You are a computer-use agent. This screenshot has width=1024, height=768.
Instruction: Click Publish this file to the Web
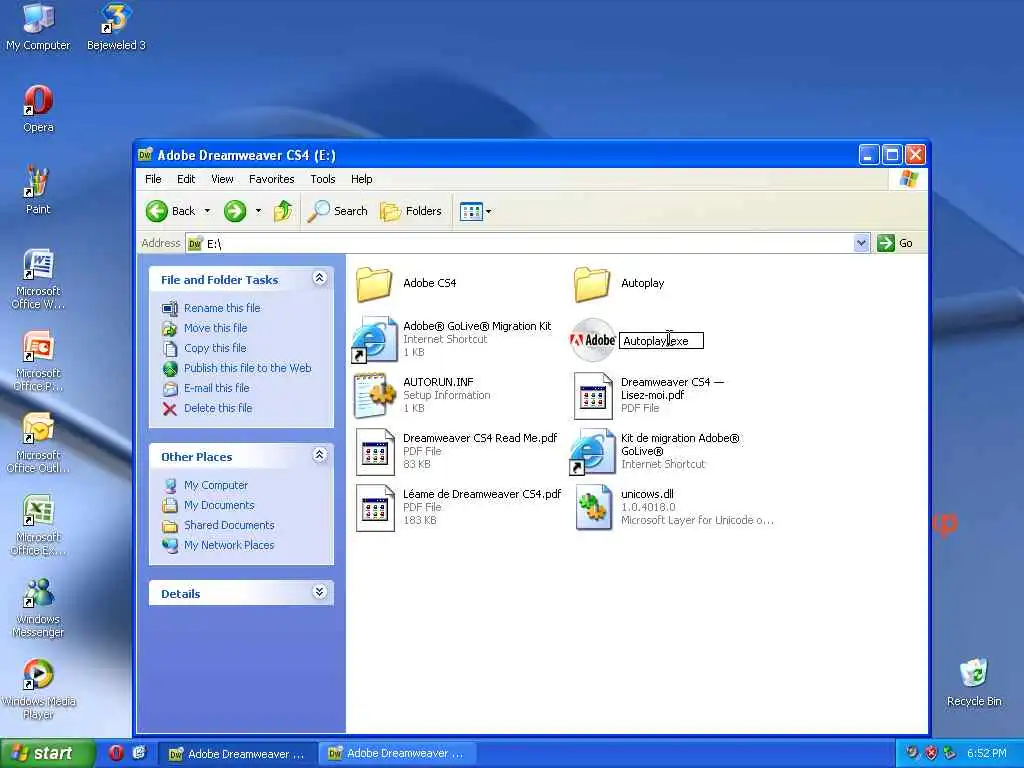[248, 368]
